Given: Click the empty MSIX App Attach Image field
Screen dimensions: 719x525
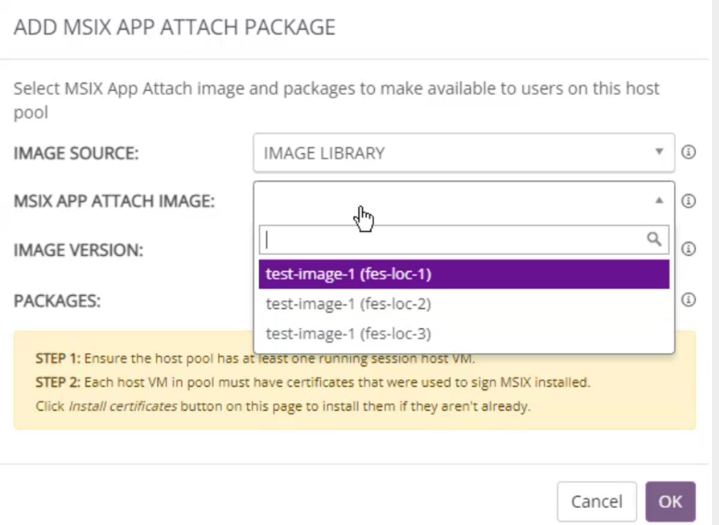Looking at the screenshot, I should [450, 201].
